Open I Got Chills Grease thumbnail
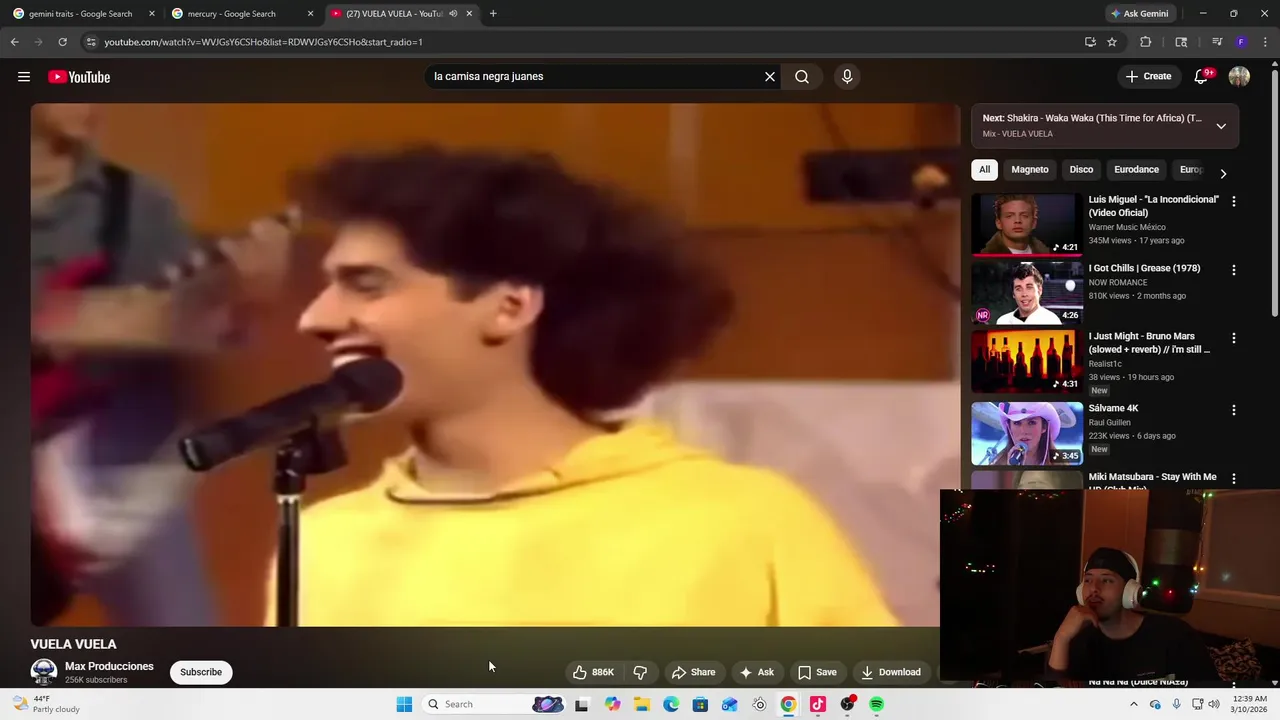This screenshot has height=720, width=1280. point(1027,294)
